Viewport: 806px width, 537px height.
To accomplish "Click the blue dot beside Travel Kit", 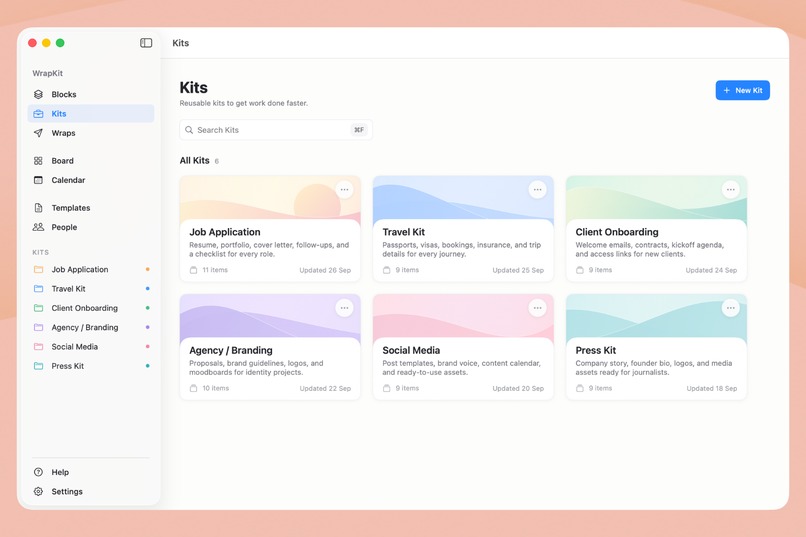I will pos(148,289).
